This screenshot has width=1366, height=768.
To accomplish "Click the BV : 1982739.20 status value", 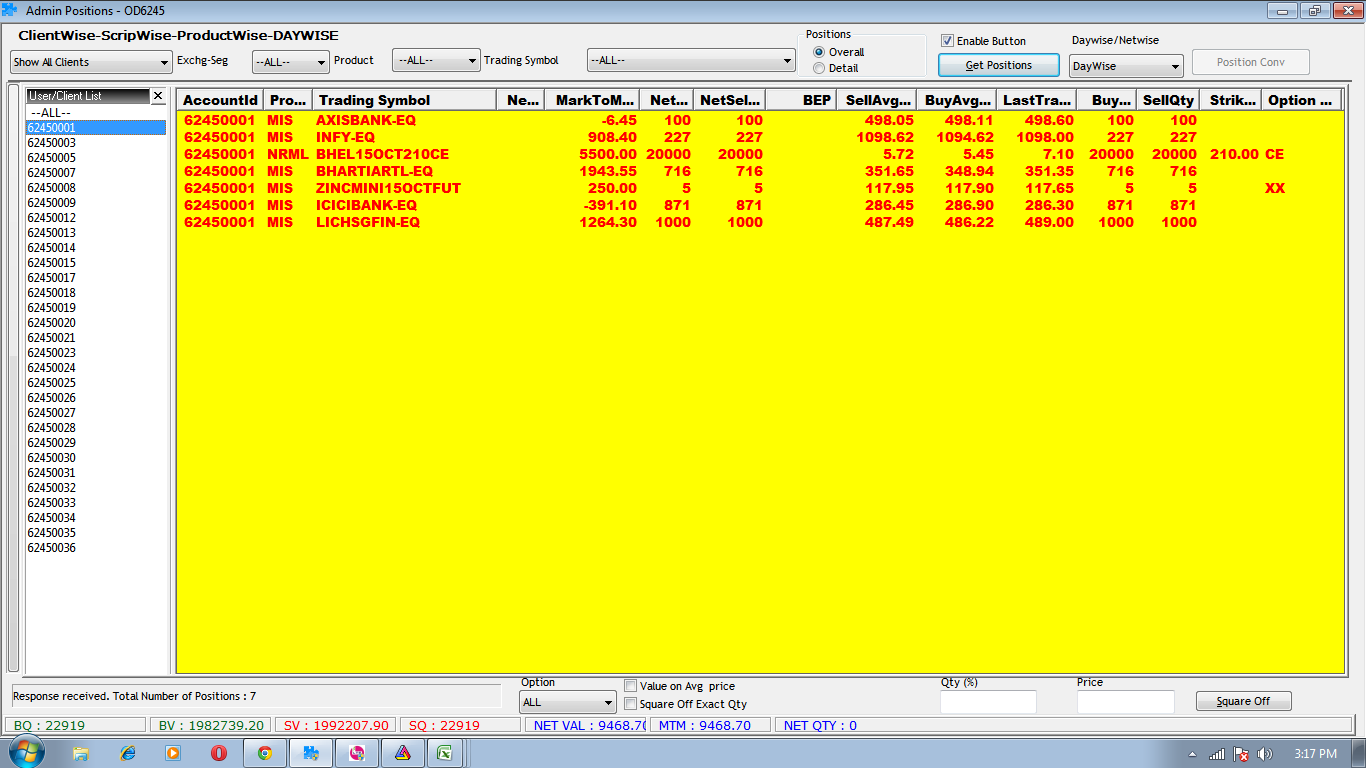I will click(208, 725).
